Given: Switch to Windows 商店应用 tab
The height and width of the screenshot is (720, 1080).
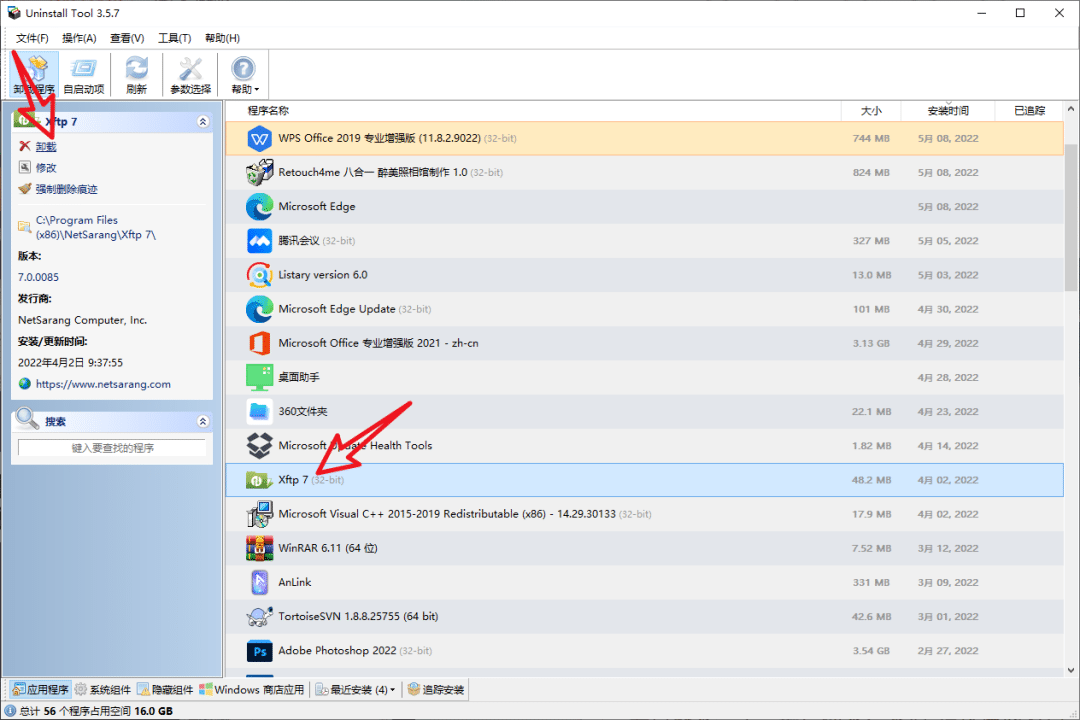Looking at the screenshot, I should coord(251,690).
